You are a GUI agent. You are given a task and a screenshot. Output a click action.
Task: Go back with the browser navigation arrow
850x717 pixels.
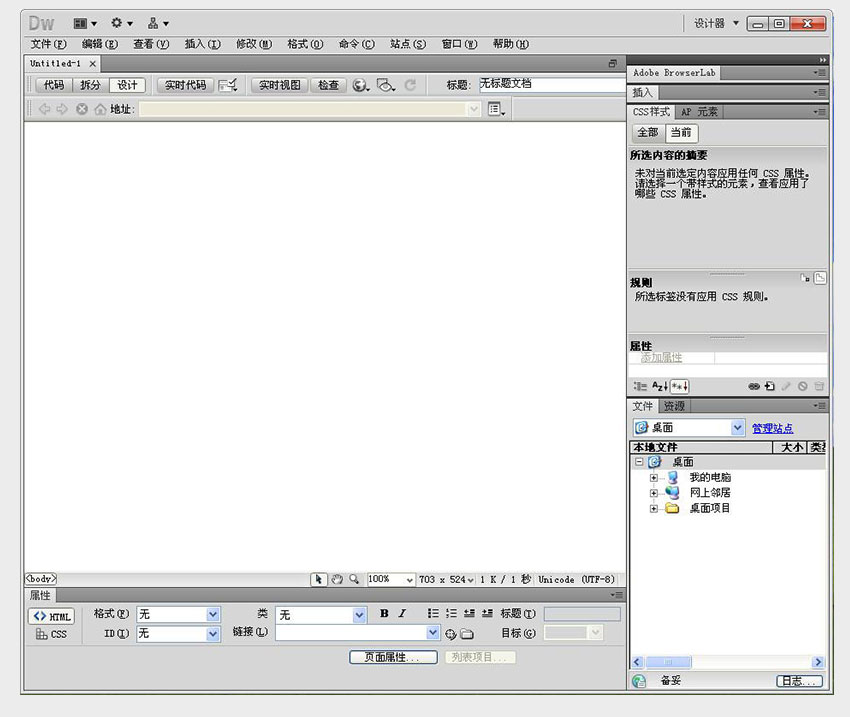pyautogui.click(x=44, y=109)
